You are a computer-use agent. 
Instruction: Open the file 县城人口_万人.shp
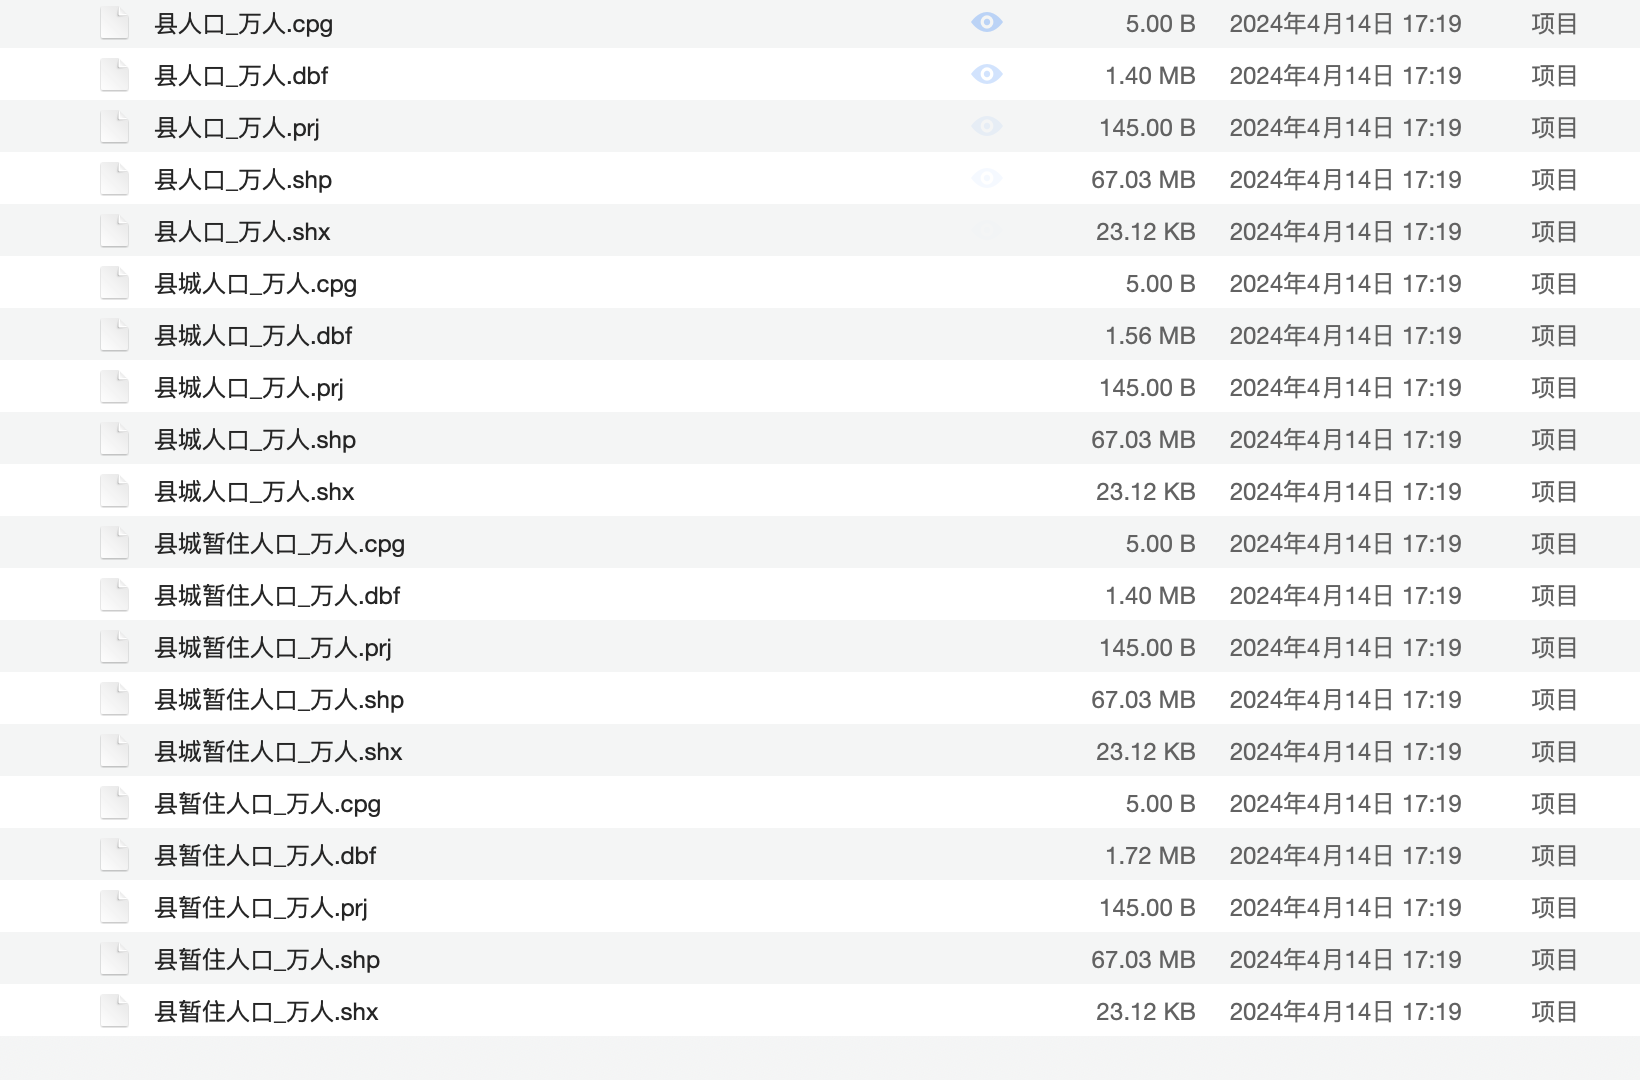coord(256,440)
